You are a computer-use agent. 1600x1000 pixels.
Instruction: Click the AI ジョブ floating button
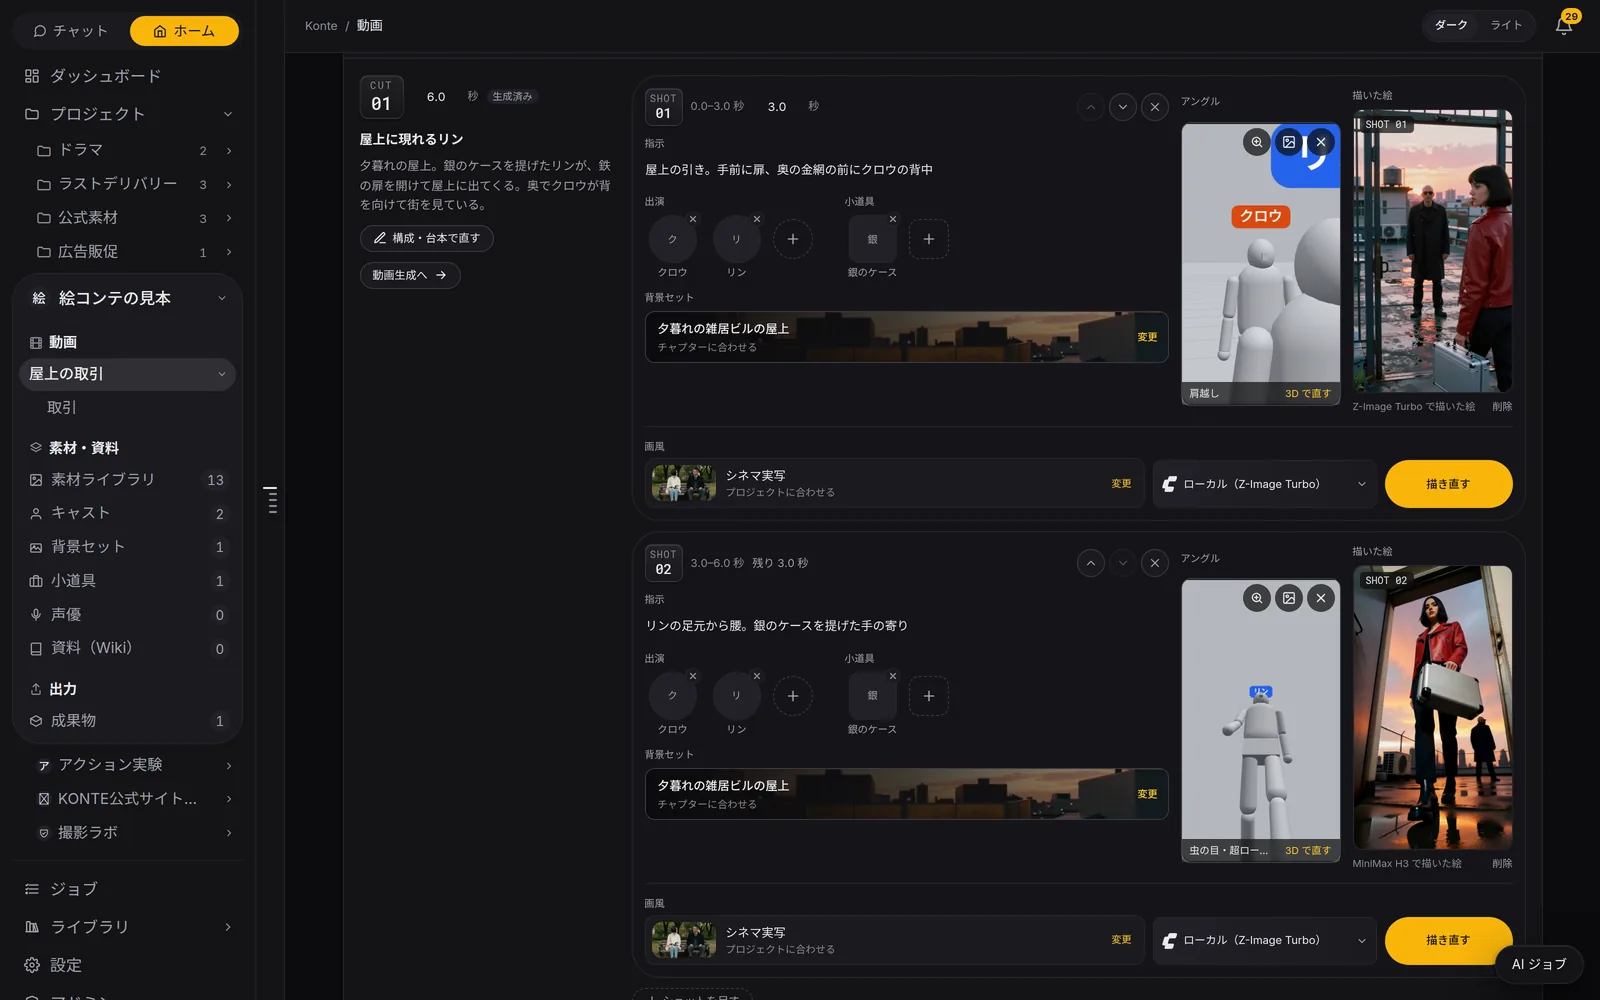pos(1539,964)
